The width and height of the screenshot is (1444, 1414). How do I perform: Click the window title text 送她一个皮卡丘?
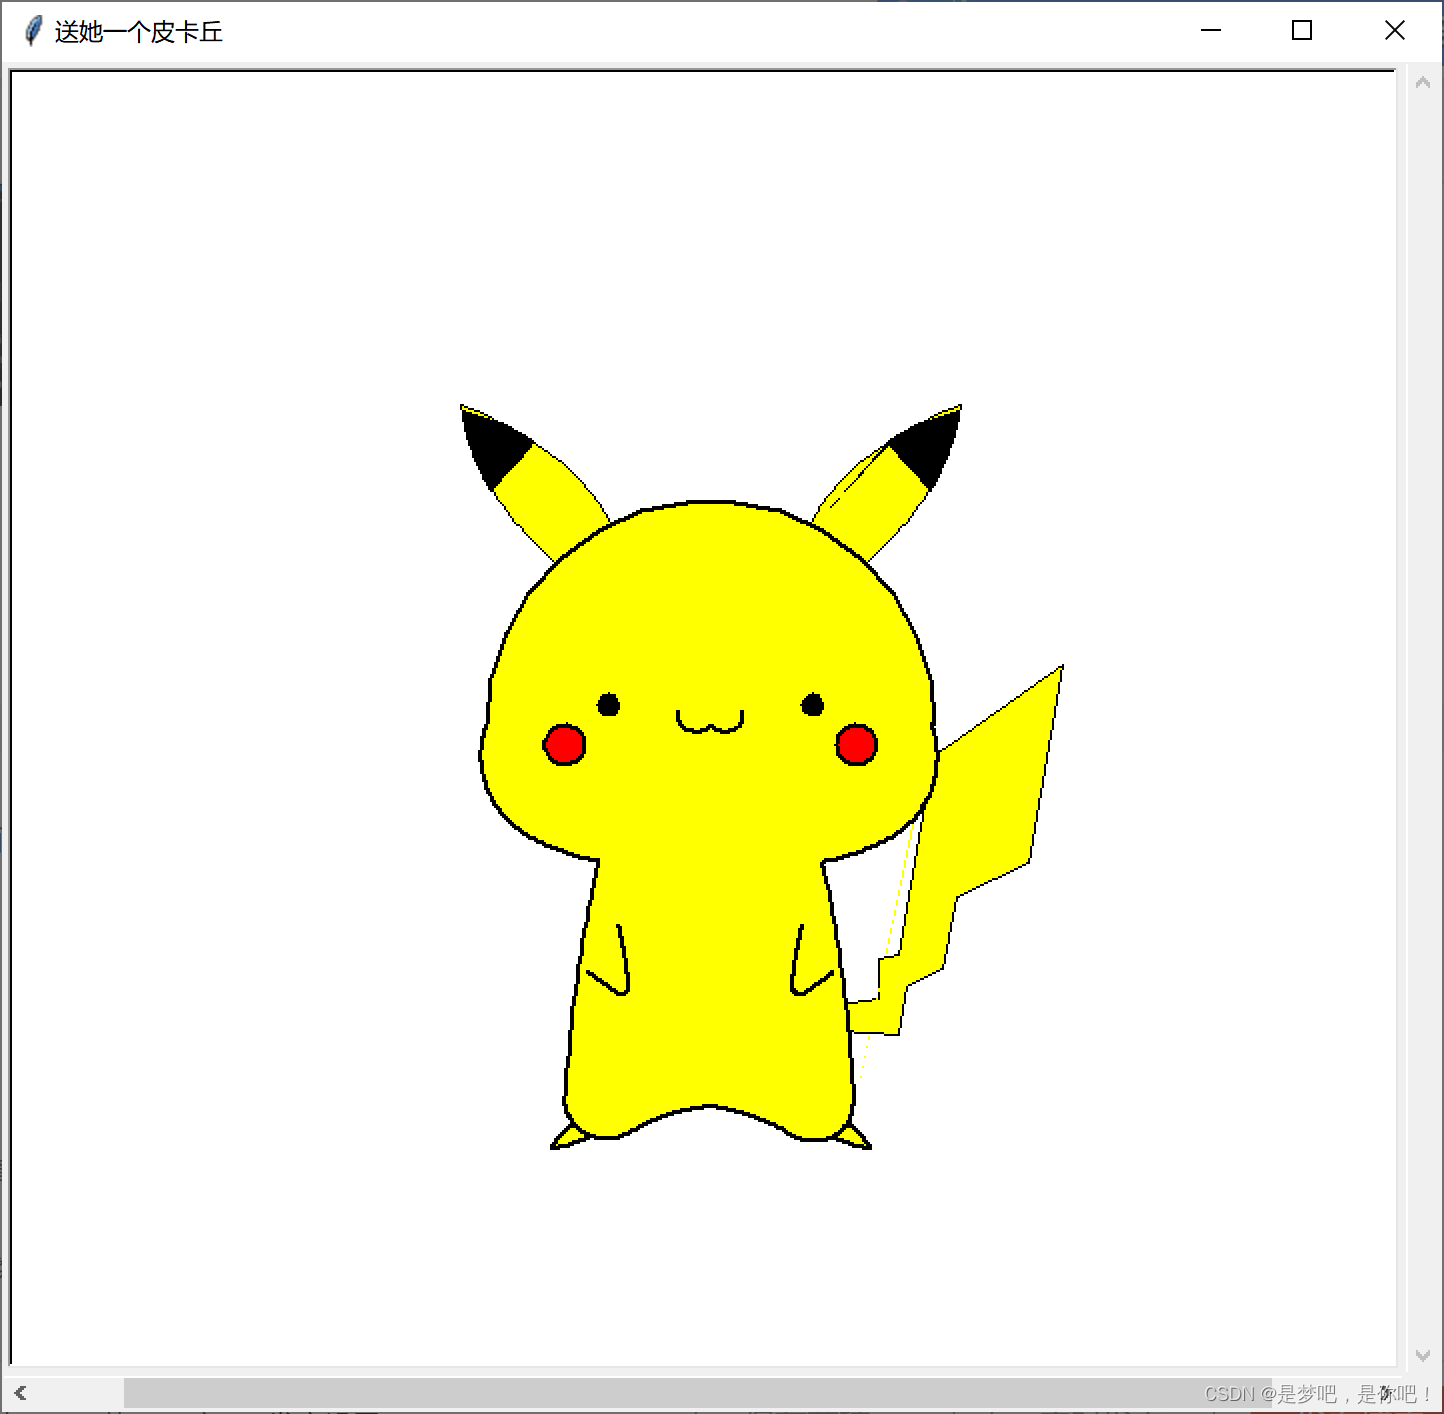coord(138,32)
